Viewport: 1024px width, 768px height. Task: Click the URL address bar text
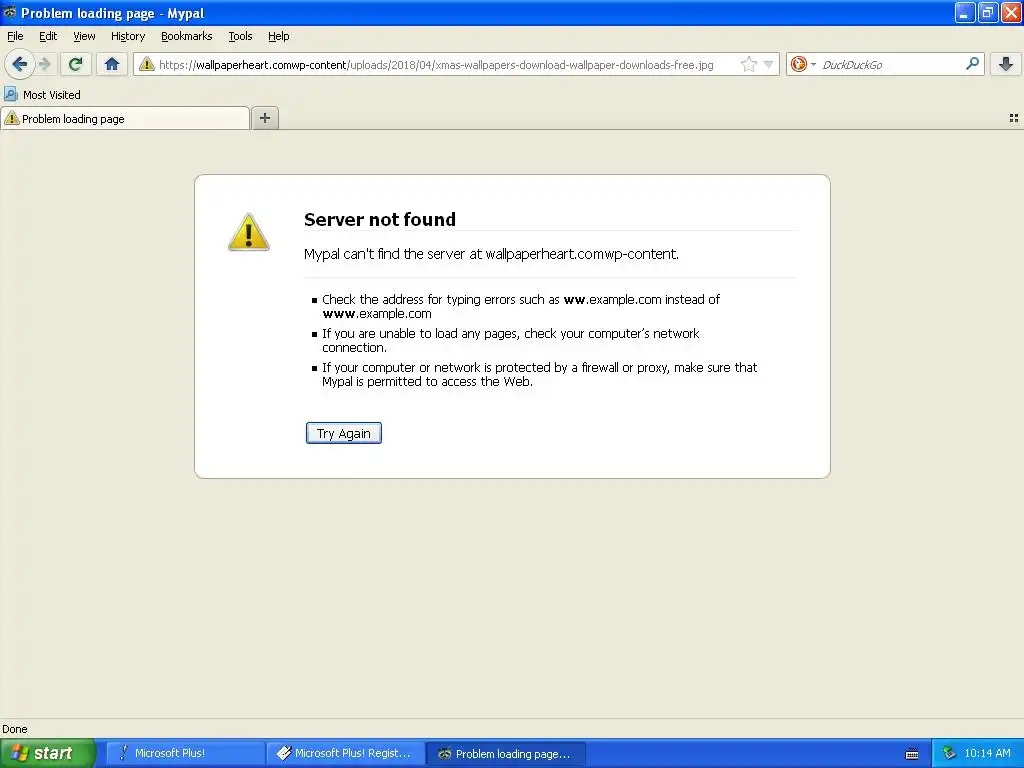coord(436,65)
